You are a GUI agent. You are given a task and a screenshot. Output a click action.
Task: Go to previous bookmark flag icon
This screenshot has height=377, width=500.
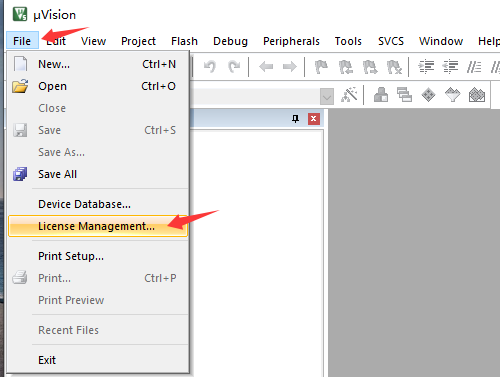346,67
